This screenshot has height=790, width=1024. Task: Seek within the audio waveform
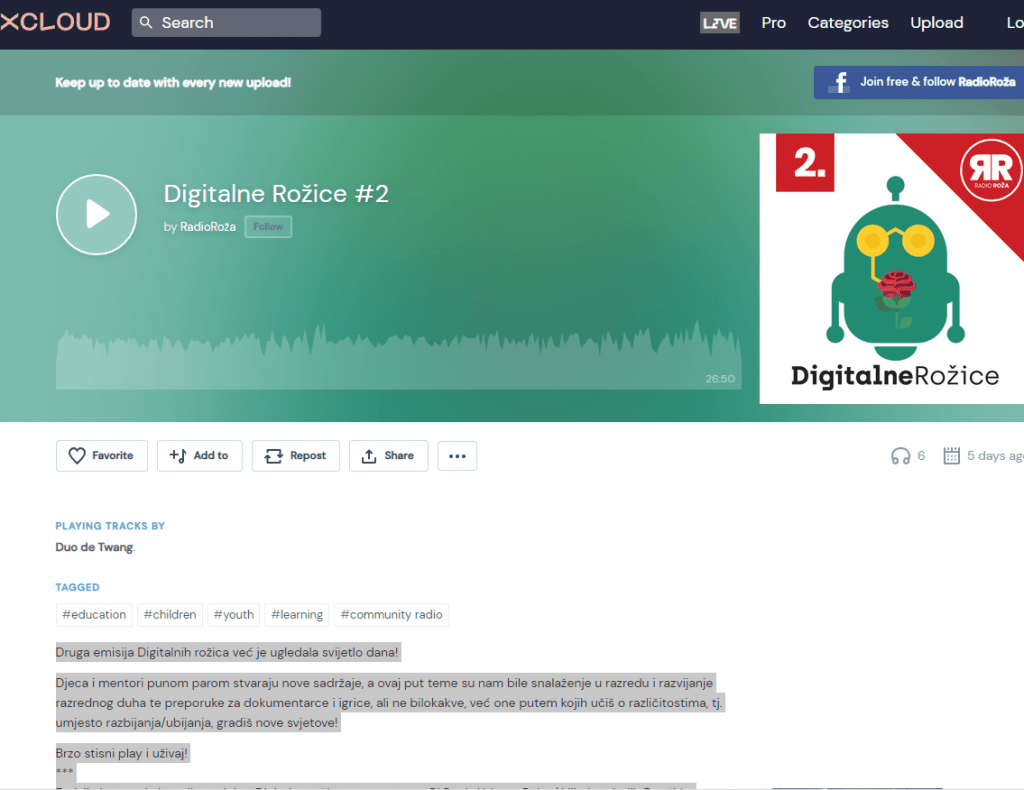[398, 358]
